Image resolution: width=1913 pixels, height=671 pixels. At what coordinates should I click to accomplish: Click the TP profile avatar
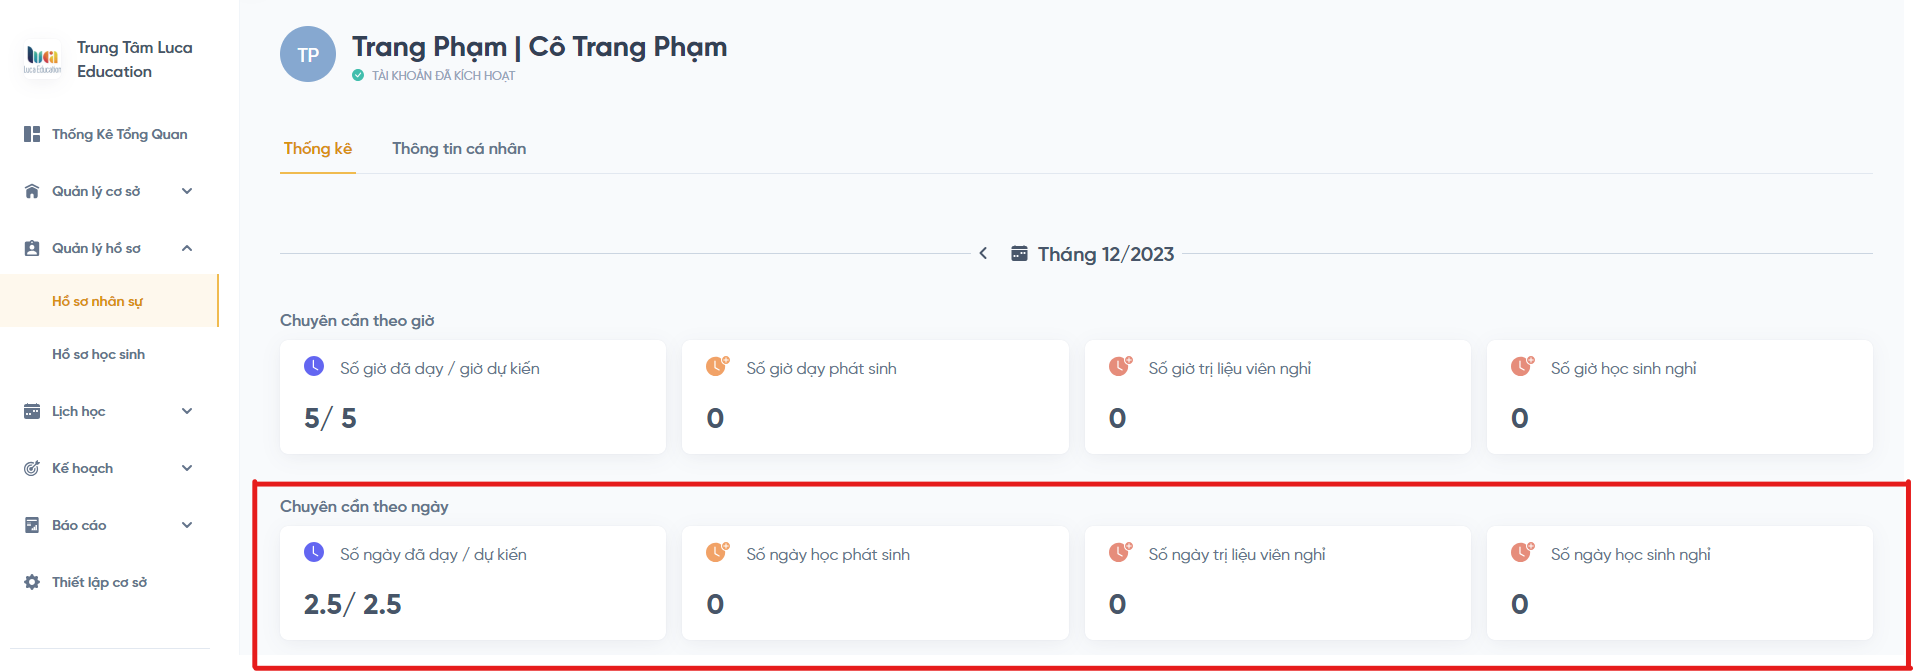(308, 55)
